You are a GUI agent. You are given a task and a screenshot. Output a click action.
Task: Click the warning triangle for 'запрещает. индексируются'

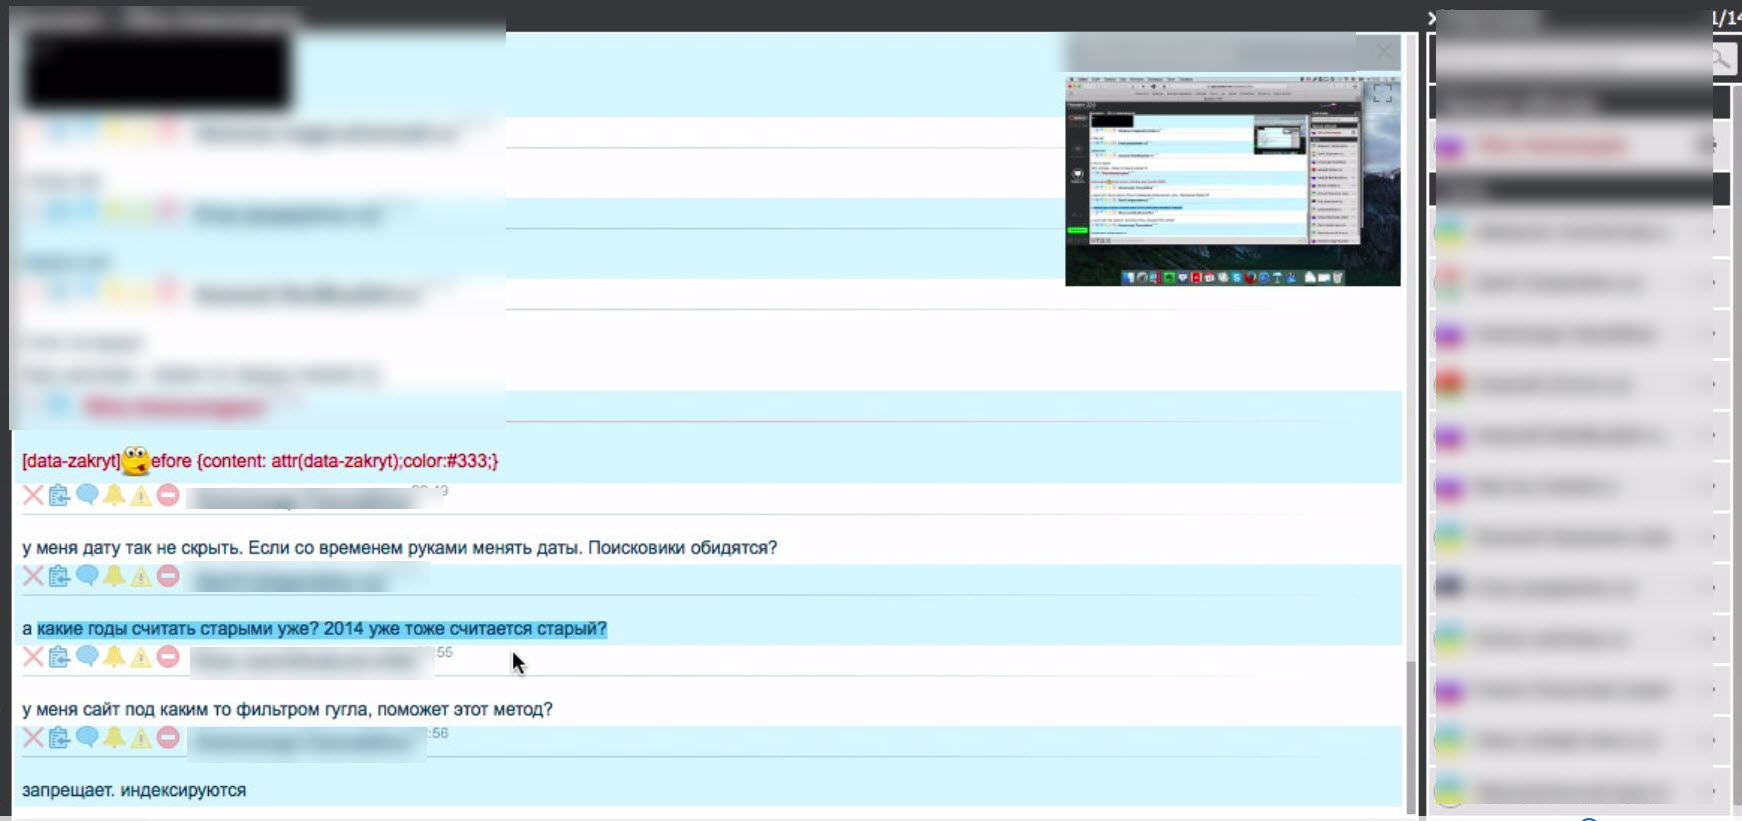(141, 738)
